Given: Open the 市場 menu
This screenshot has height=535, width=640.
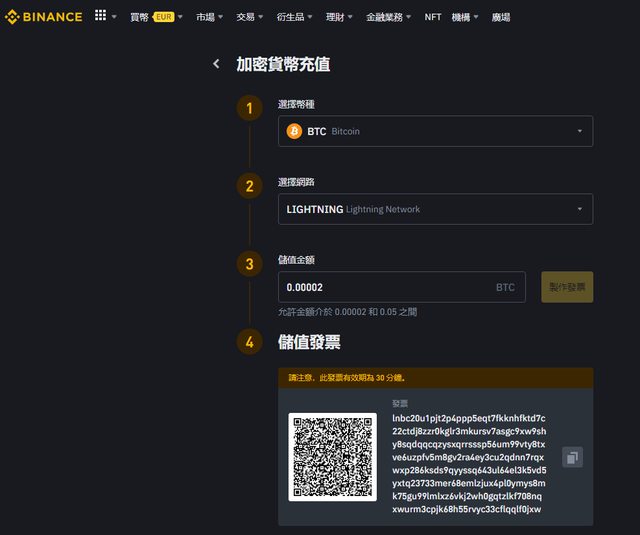Looking at the screenshot, I should click(x=209, y=17).
